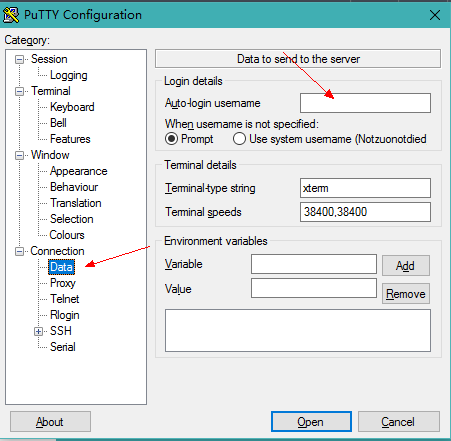Viewport: 451px width, 441px height.
Task: Open Selection settings category
Action: 72,219
